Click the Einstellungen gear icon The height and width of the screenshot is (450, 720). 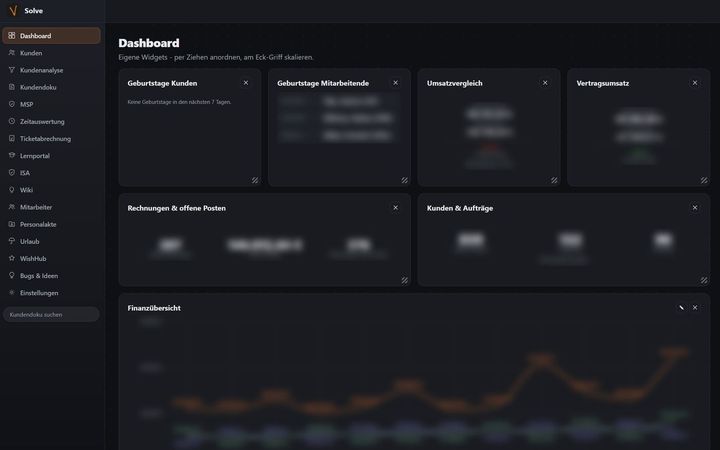point(12,292)
